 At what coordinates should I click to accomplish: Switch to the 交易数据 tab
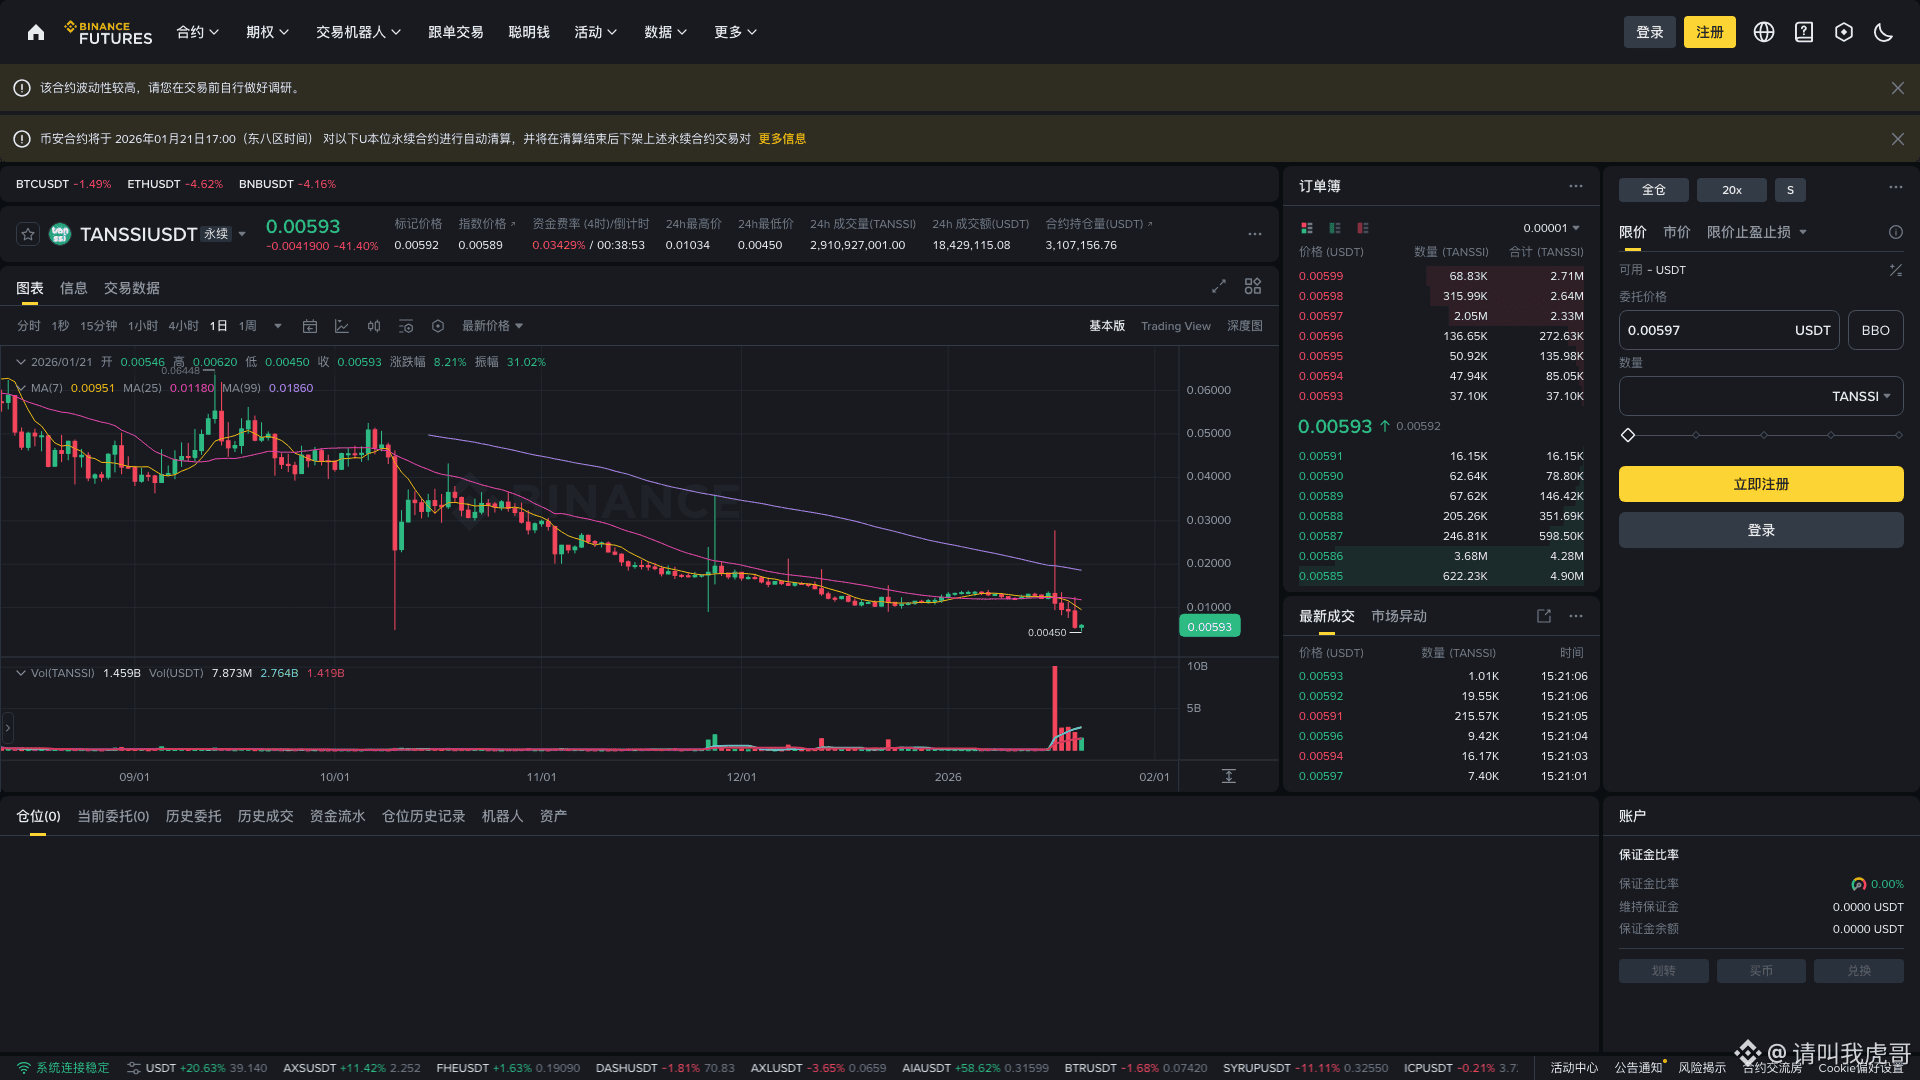130,288
